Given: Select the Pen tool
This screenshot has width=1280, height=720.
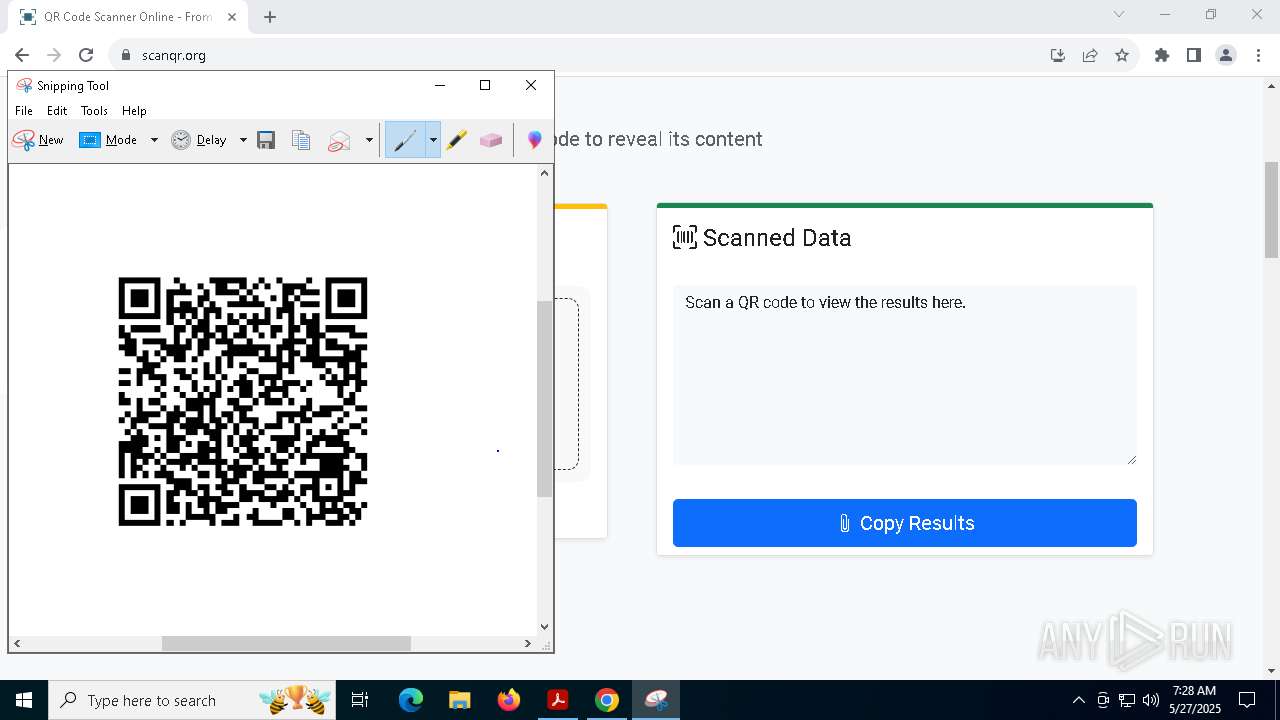Looking at the screenshot, I should pos(405,140).
